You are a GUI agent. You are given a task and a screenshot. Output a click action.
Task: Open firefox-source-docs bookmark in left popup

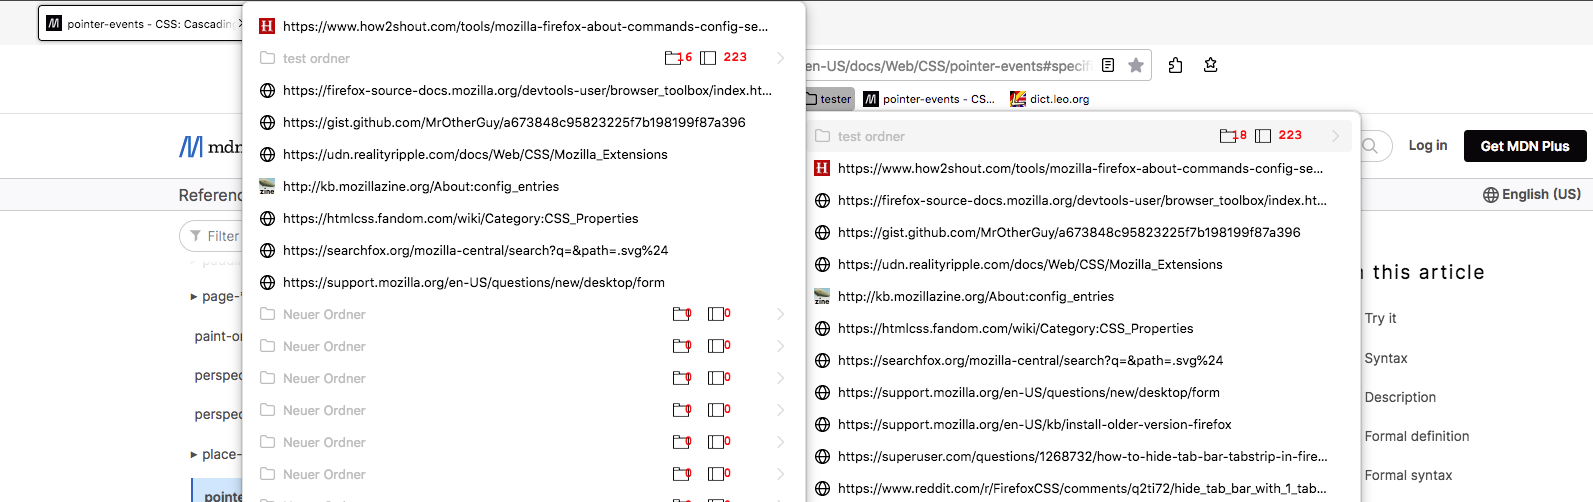[x=525, y=90]
